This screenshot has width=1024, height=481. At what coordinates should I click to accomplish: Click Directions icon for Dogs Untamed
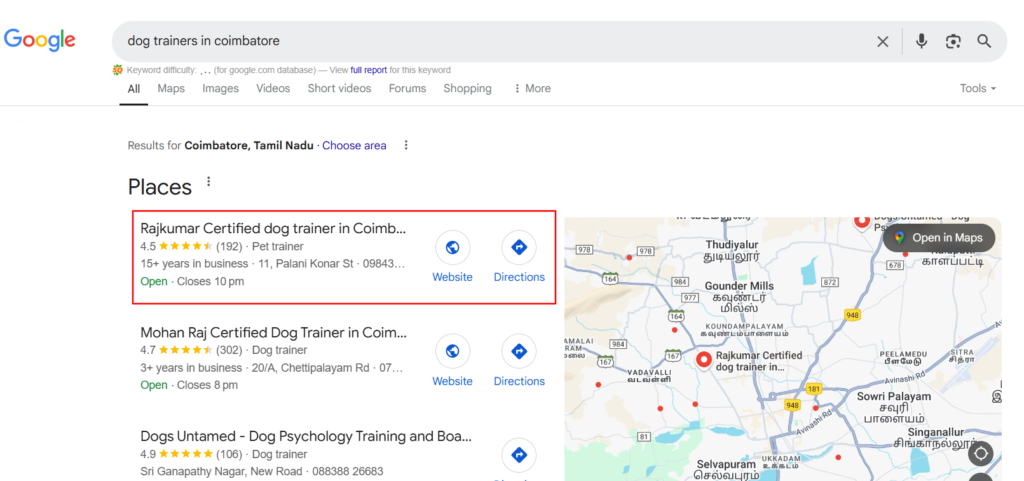coord(519,456)
